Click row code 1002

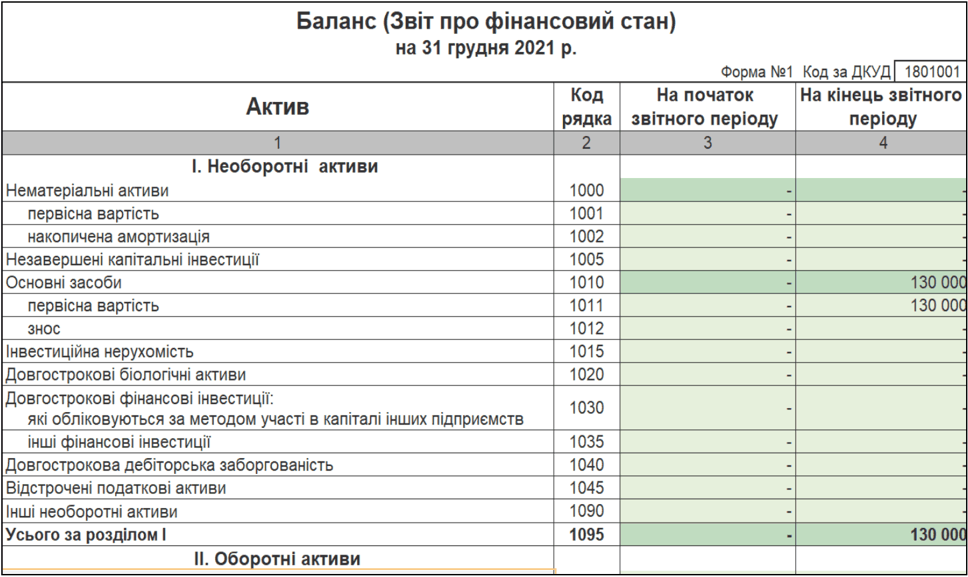click(586, 236)
